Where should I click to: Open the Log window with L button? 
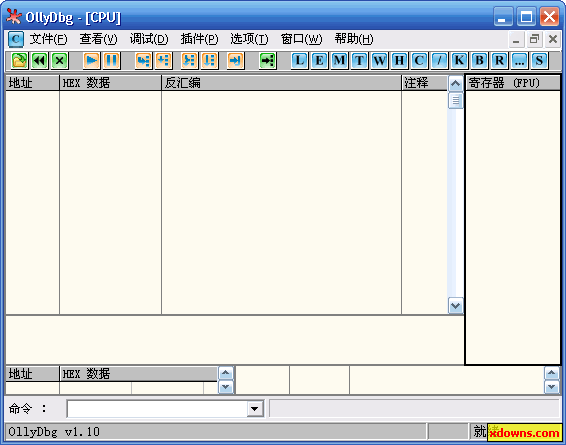point(300,61)
